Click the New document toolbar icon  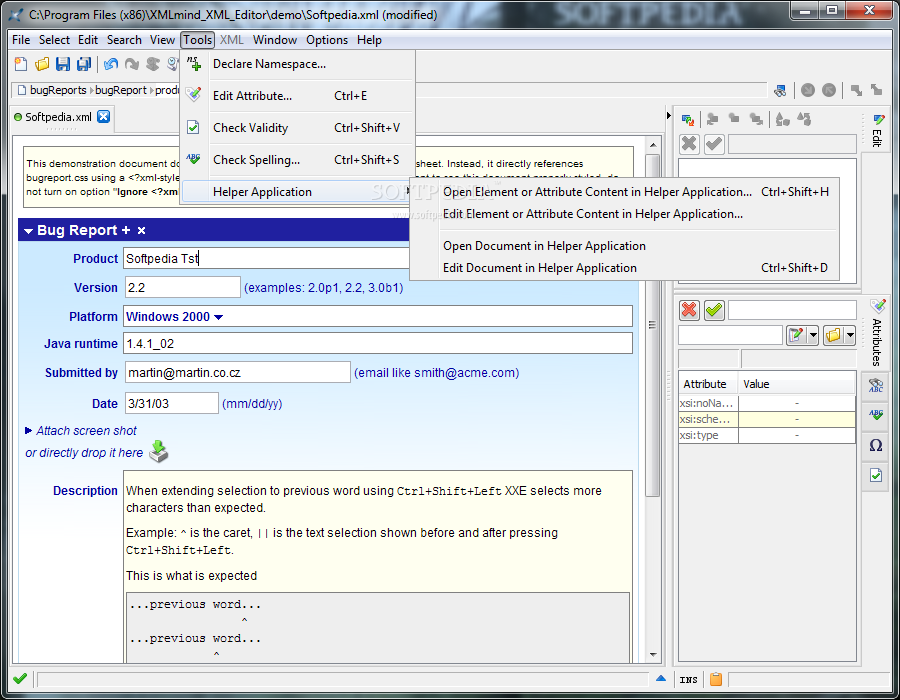pyautogui.click(x=21, y=64)
